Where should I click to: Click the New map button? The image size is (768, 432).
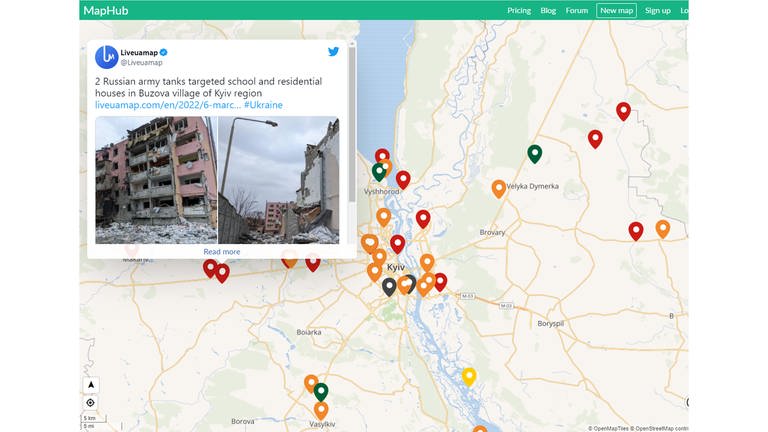[x=616, y=10]
